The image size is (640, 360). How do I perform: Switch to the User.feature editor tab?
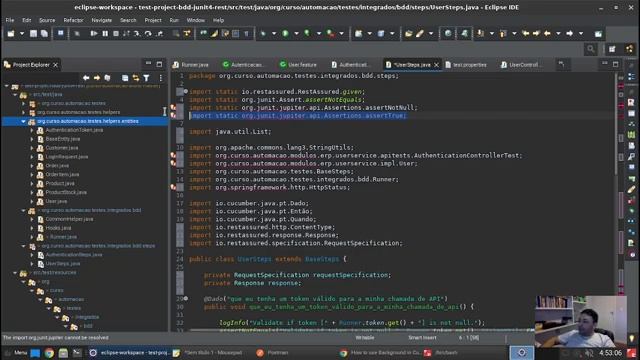298,65
